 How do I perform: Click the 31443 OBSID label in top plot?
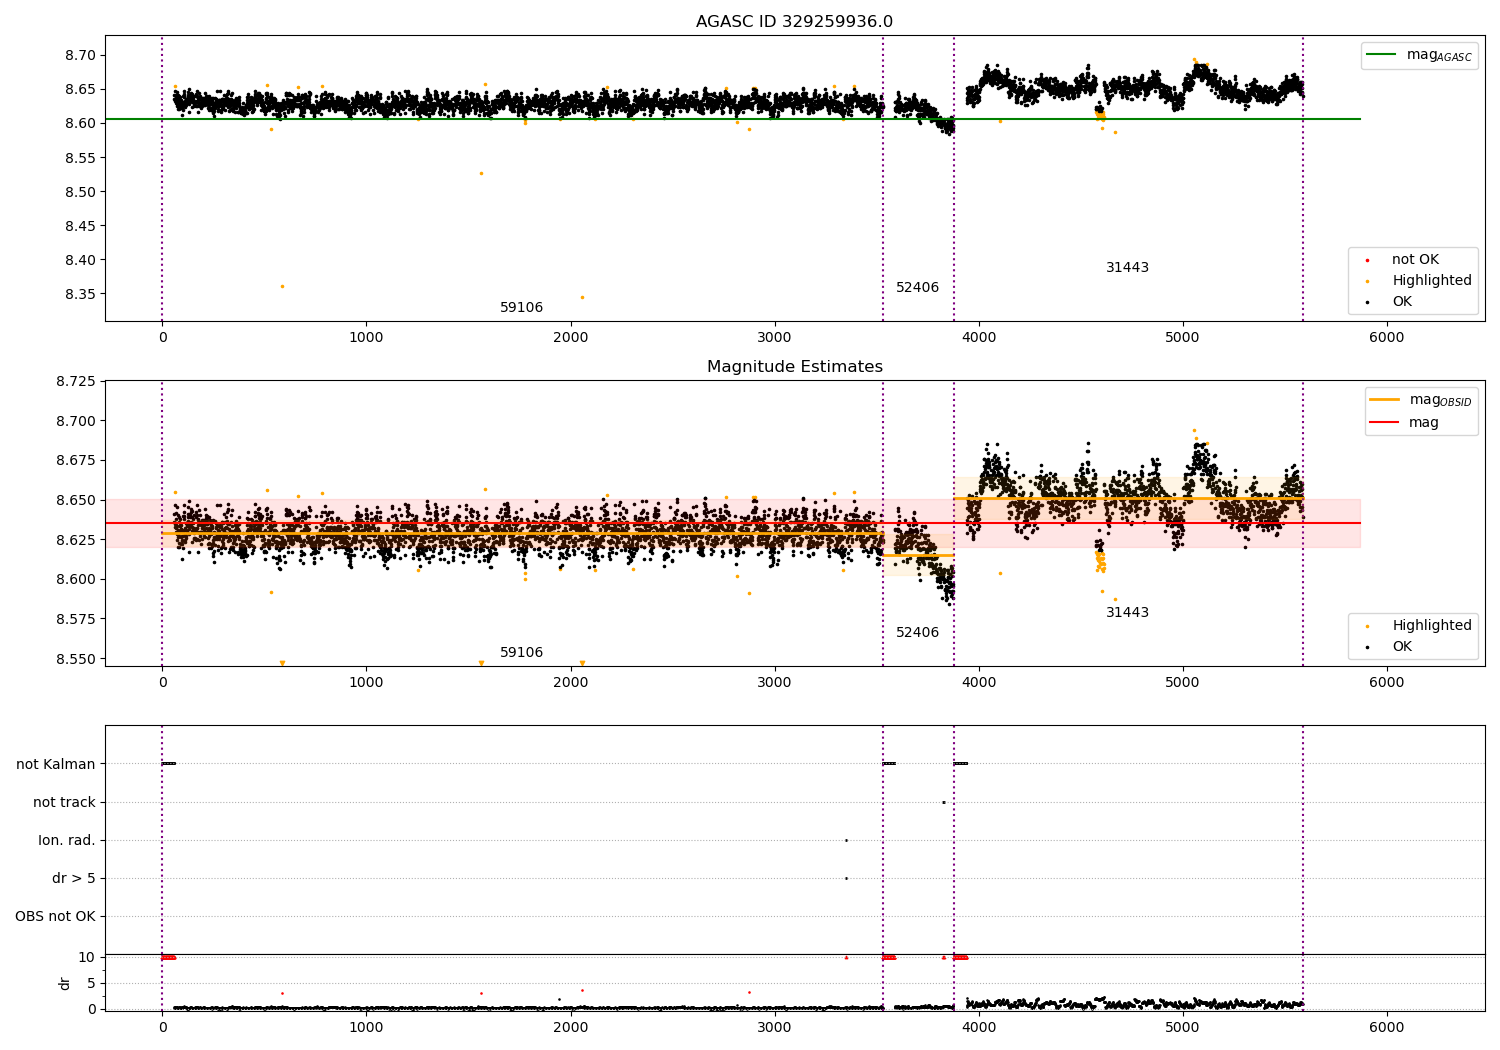tap(1127, 268)
